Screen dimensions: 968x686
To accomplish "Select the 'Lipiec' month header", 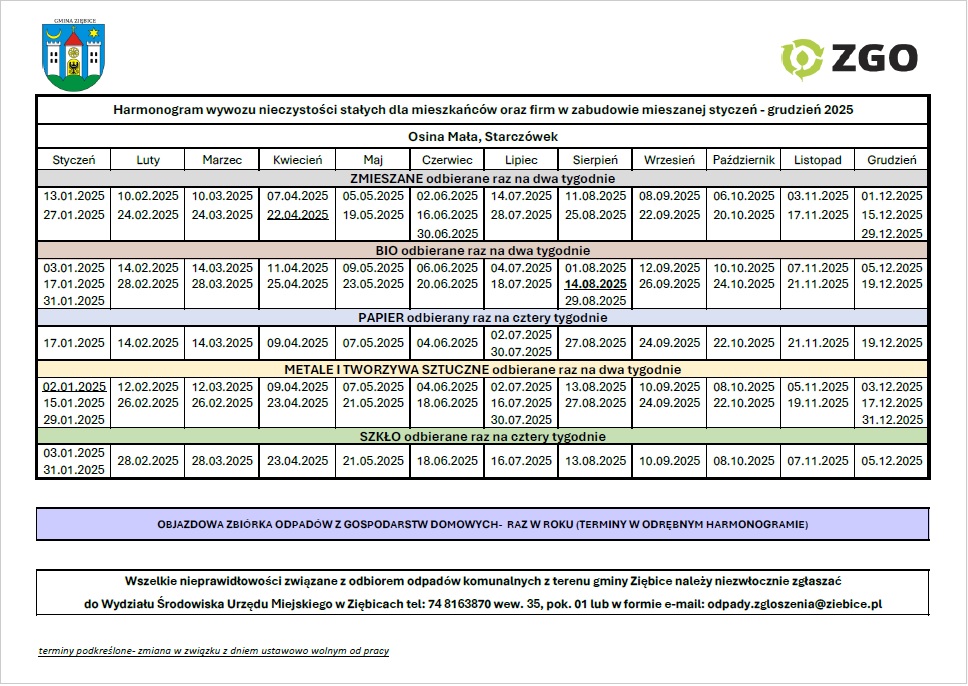I will 521,160.
